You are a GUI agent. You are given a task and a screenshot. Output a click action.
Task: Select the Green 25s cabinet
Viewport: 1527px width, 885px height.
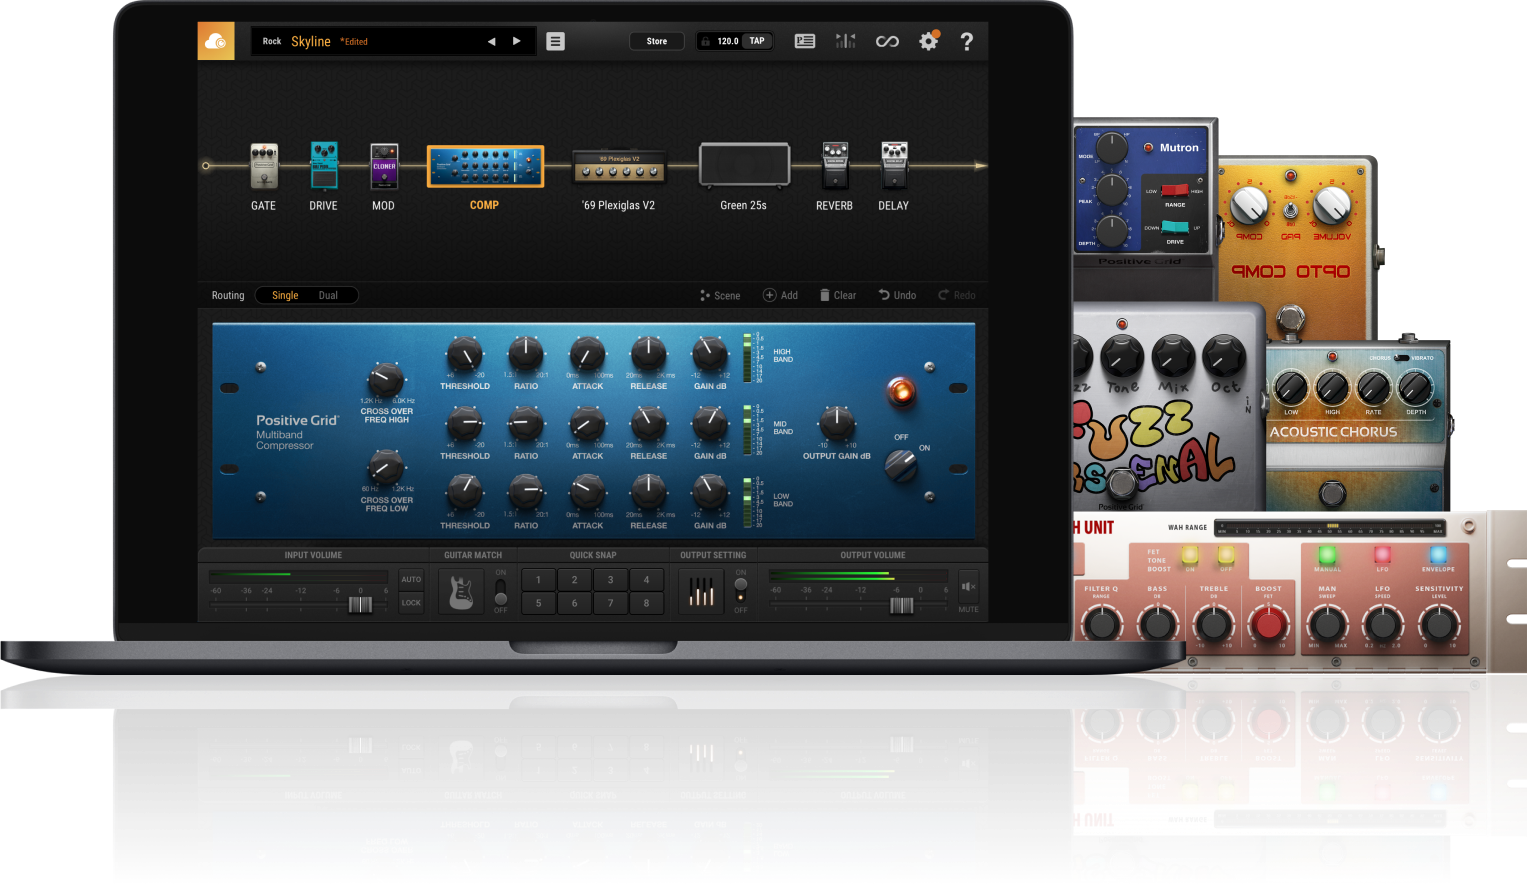(x=744, y=165)
